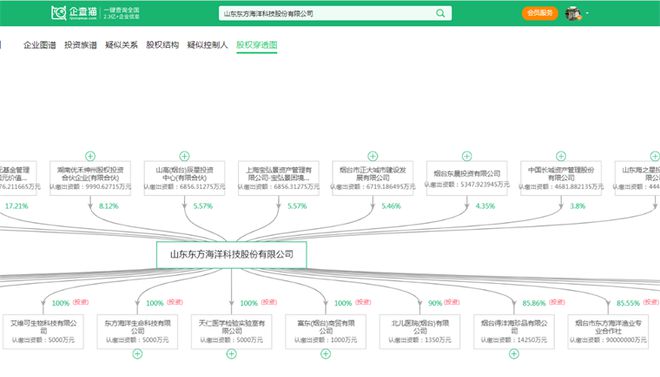Image resolution: width=660 pixels, height=377 pixels.
Task: Click the 3.8% shareholding percentage
Action: [578, 206]
